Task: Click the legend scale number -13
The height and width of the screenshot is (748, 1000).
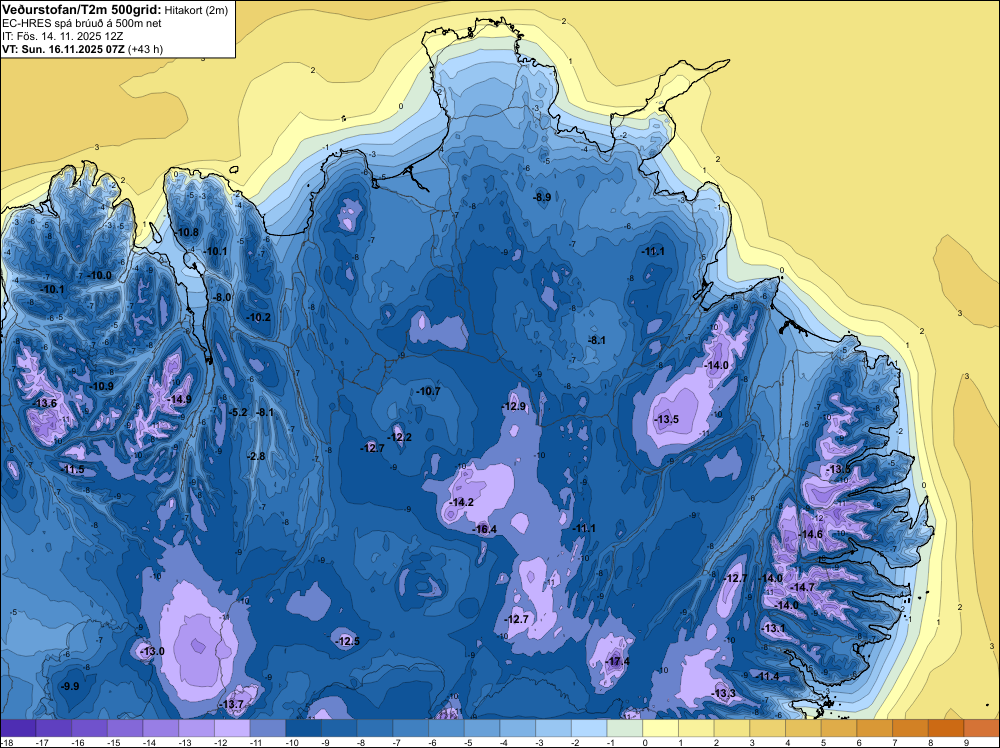Action: (x=185, y=742)
